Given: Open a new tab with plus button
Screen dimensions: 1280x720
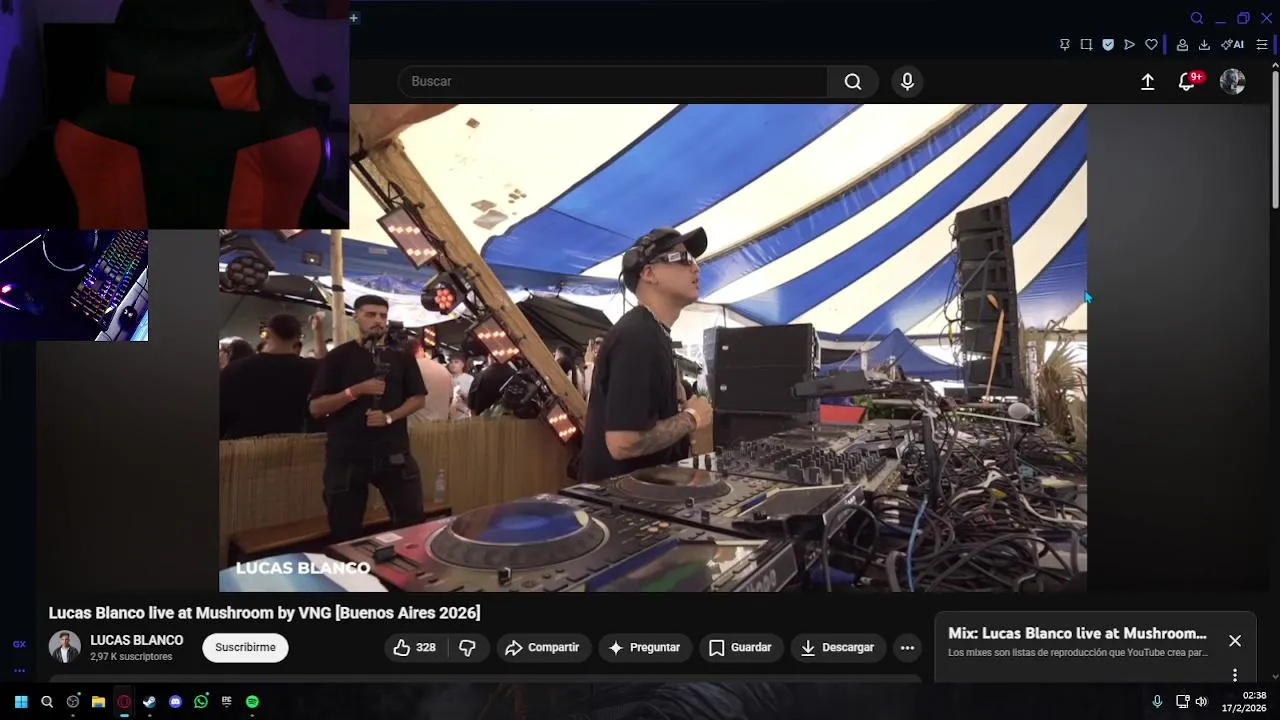Looking at the screenshot, I should coord(353,18).
